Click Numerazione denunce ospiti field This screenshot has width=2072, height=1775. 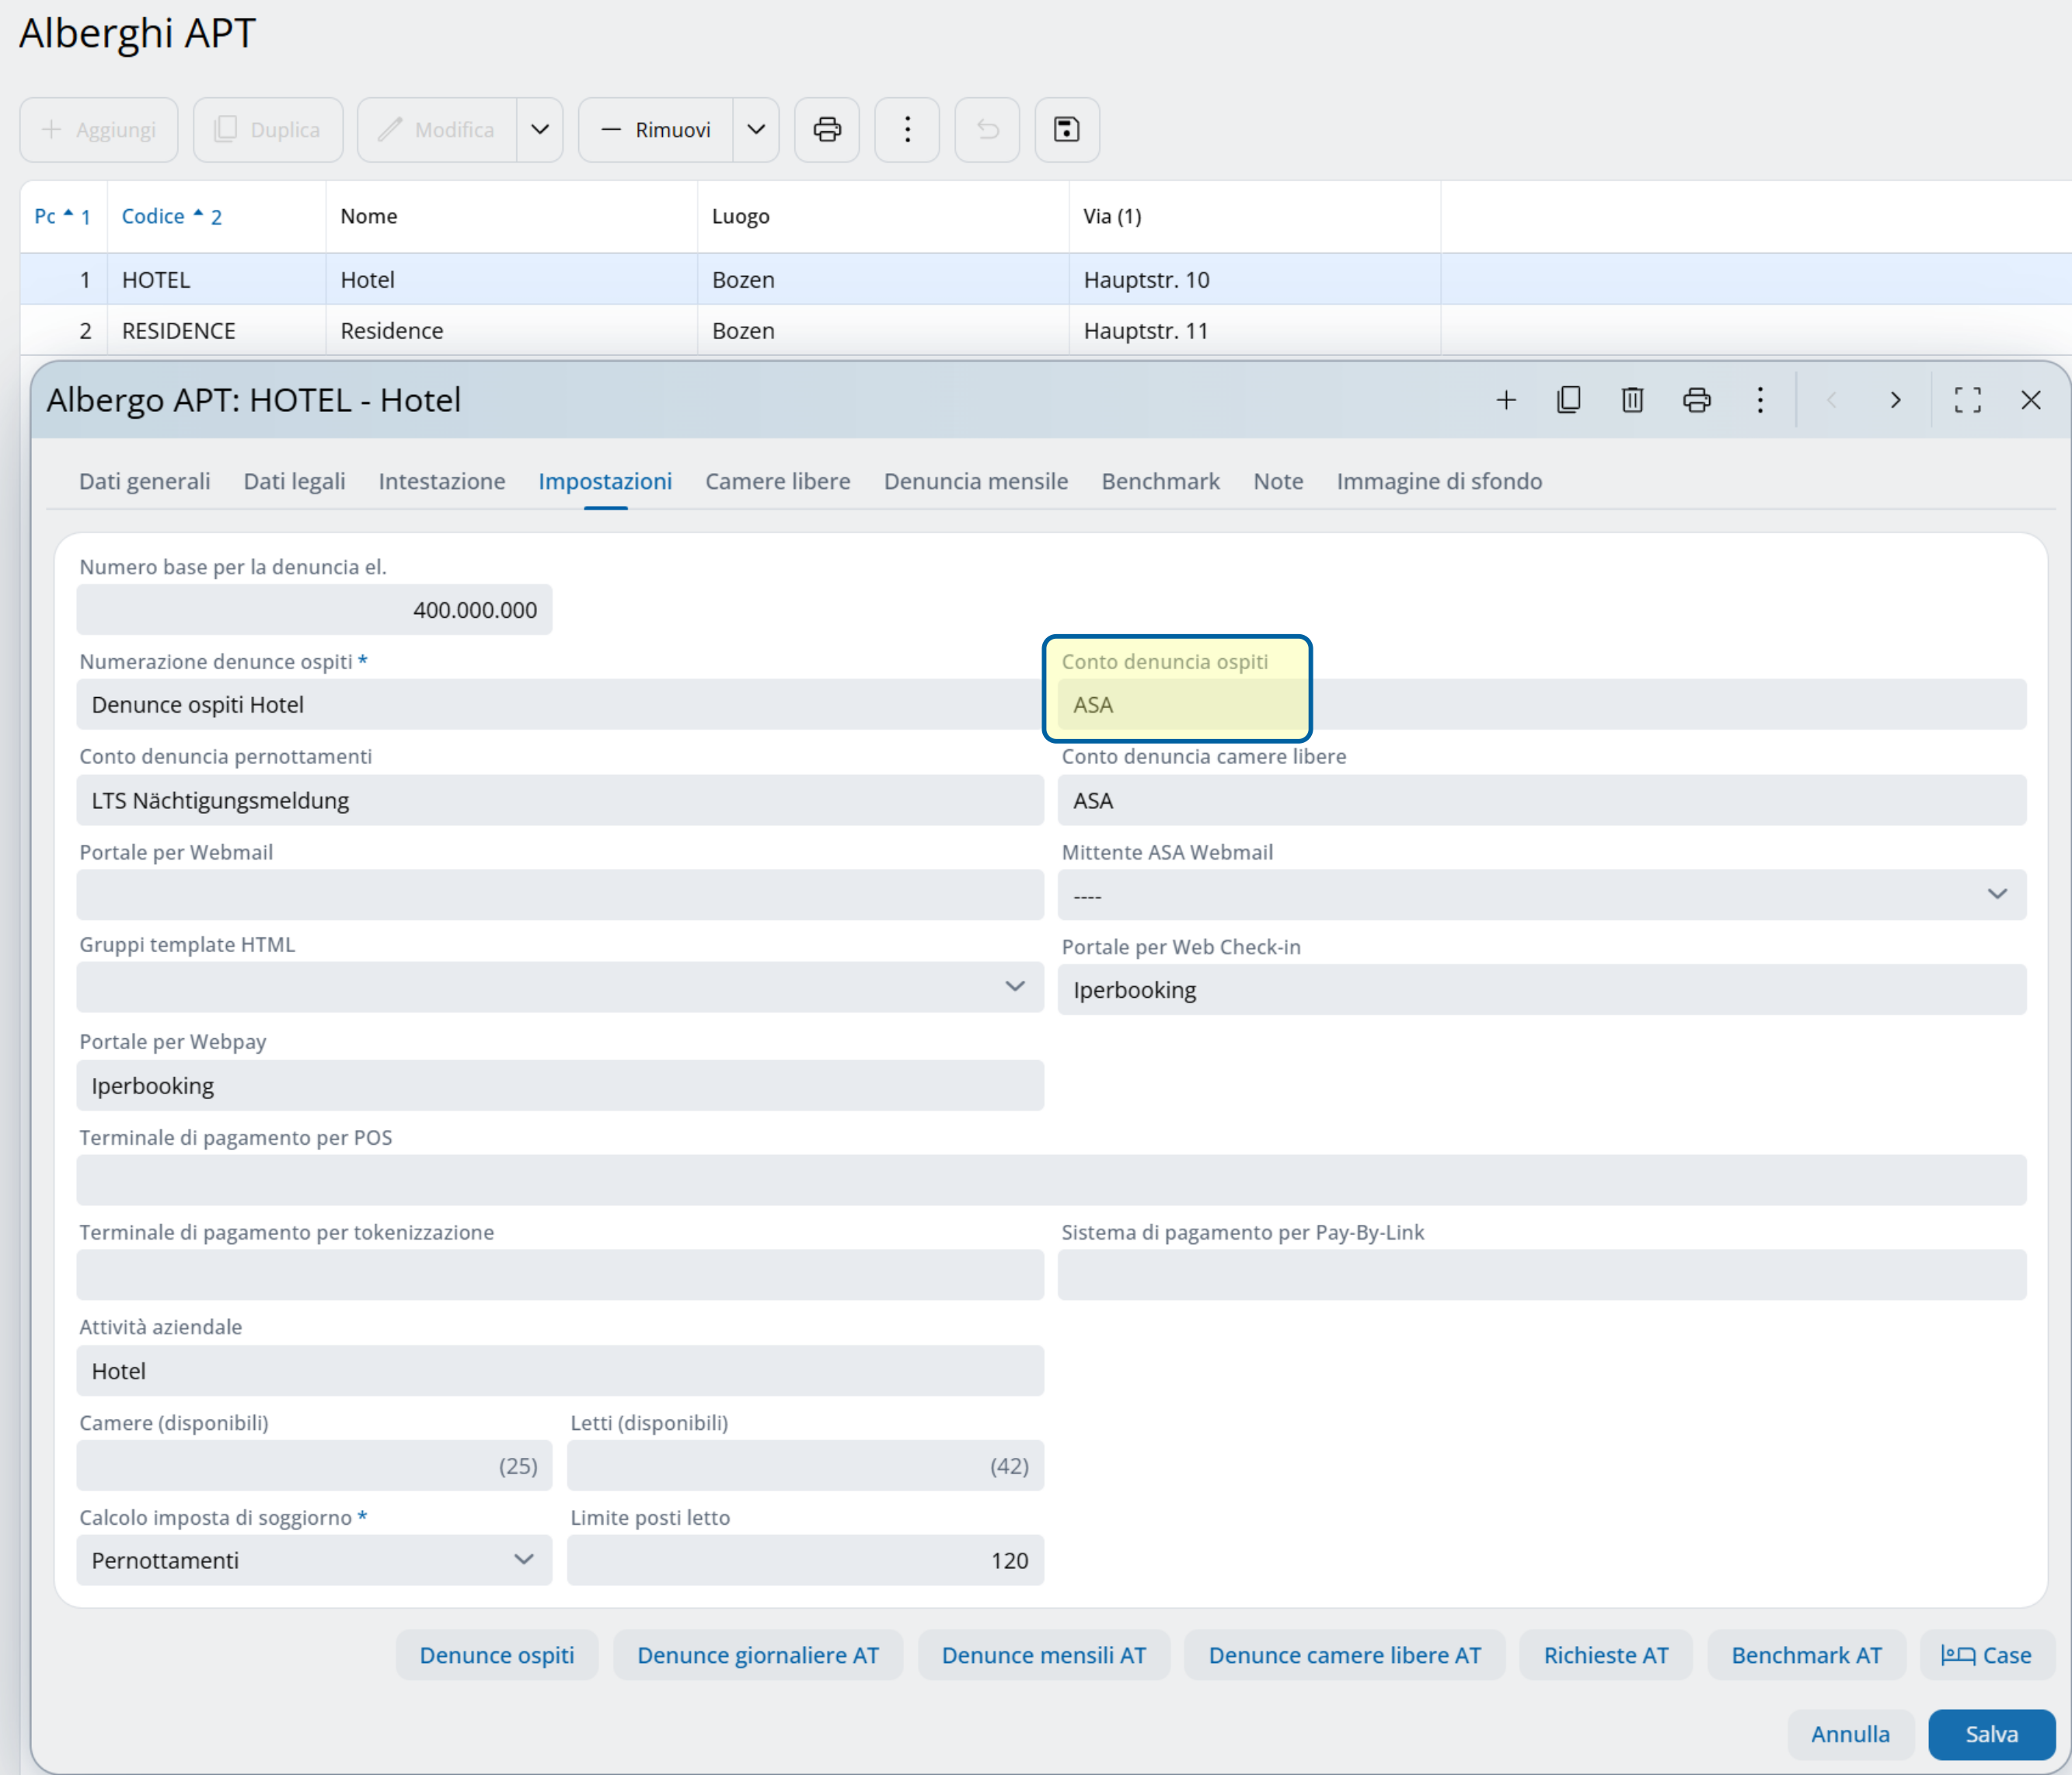pyautogui.click(x=560, y=704)
